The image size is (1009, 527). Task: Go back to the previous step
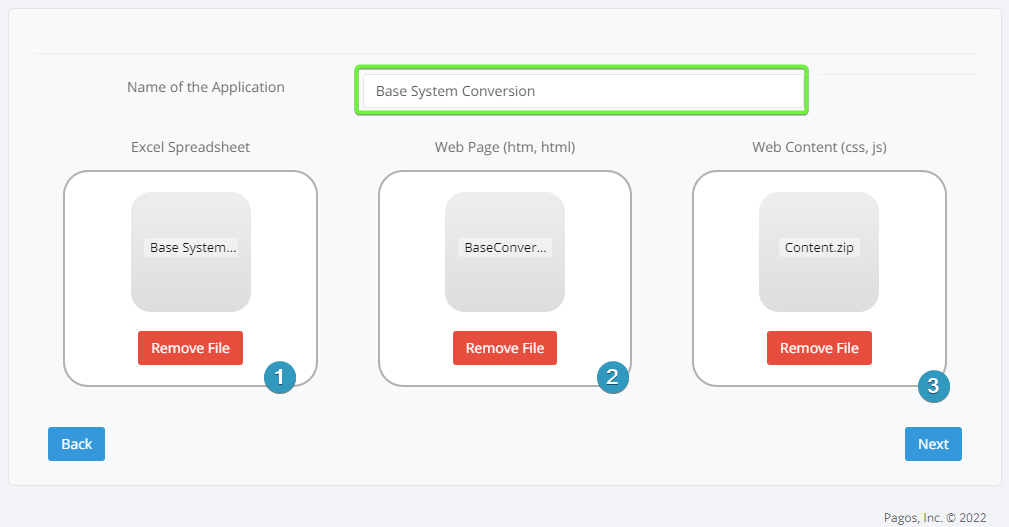coord(76,444)
